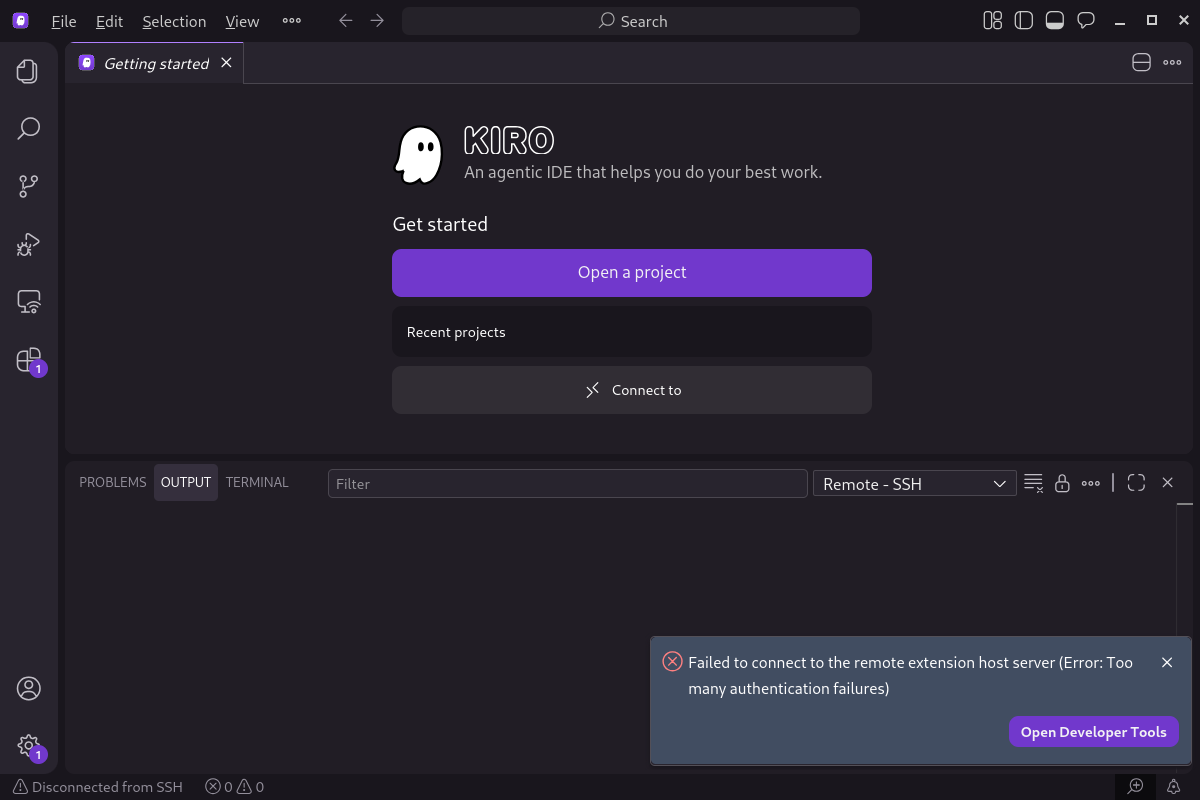Viewport: 1200px width, 800px height.
Task: Click the Manage settings gear icon
Action: [x=28, y=746]
